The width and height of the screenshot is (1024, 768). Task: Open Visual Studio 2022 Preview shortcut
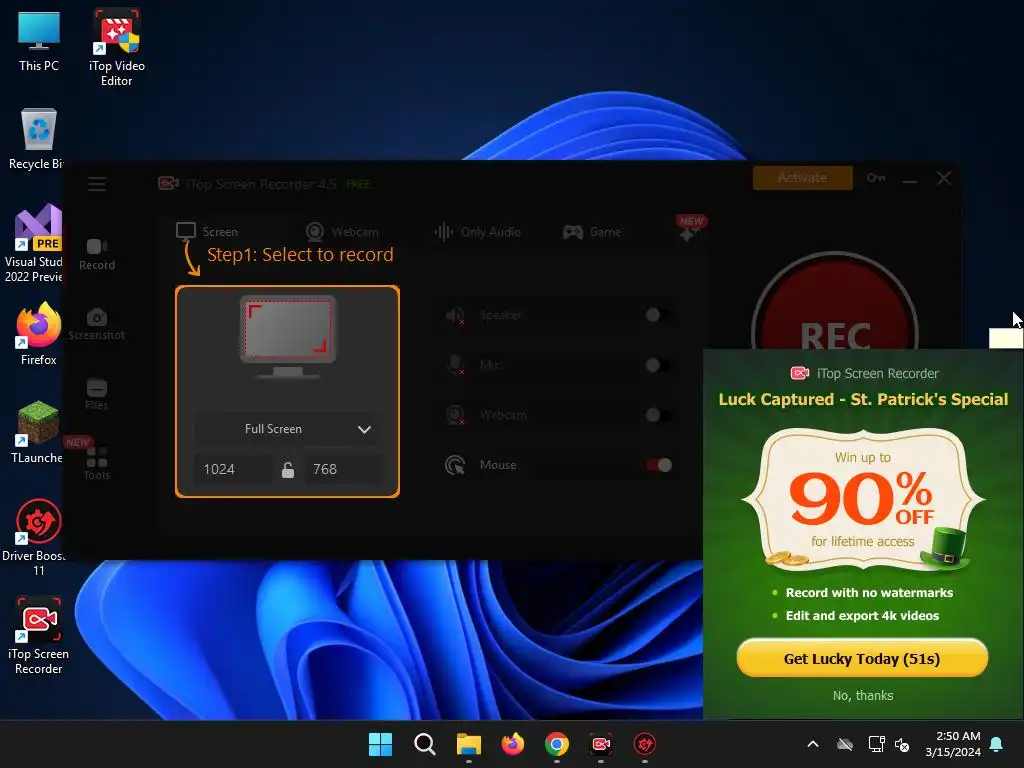(x=34, y=244)
